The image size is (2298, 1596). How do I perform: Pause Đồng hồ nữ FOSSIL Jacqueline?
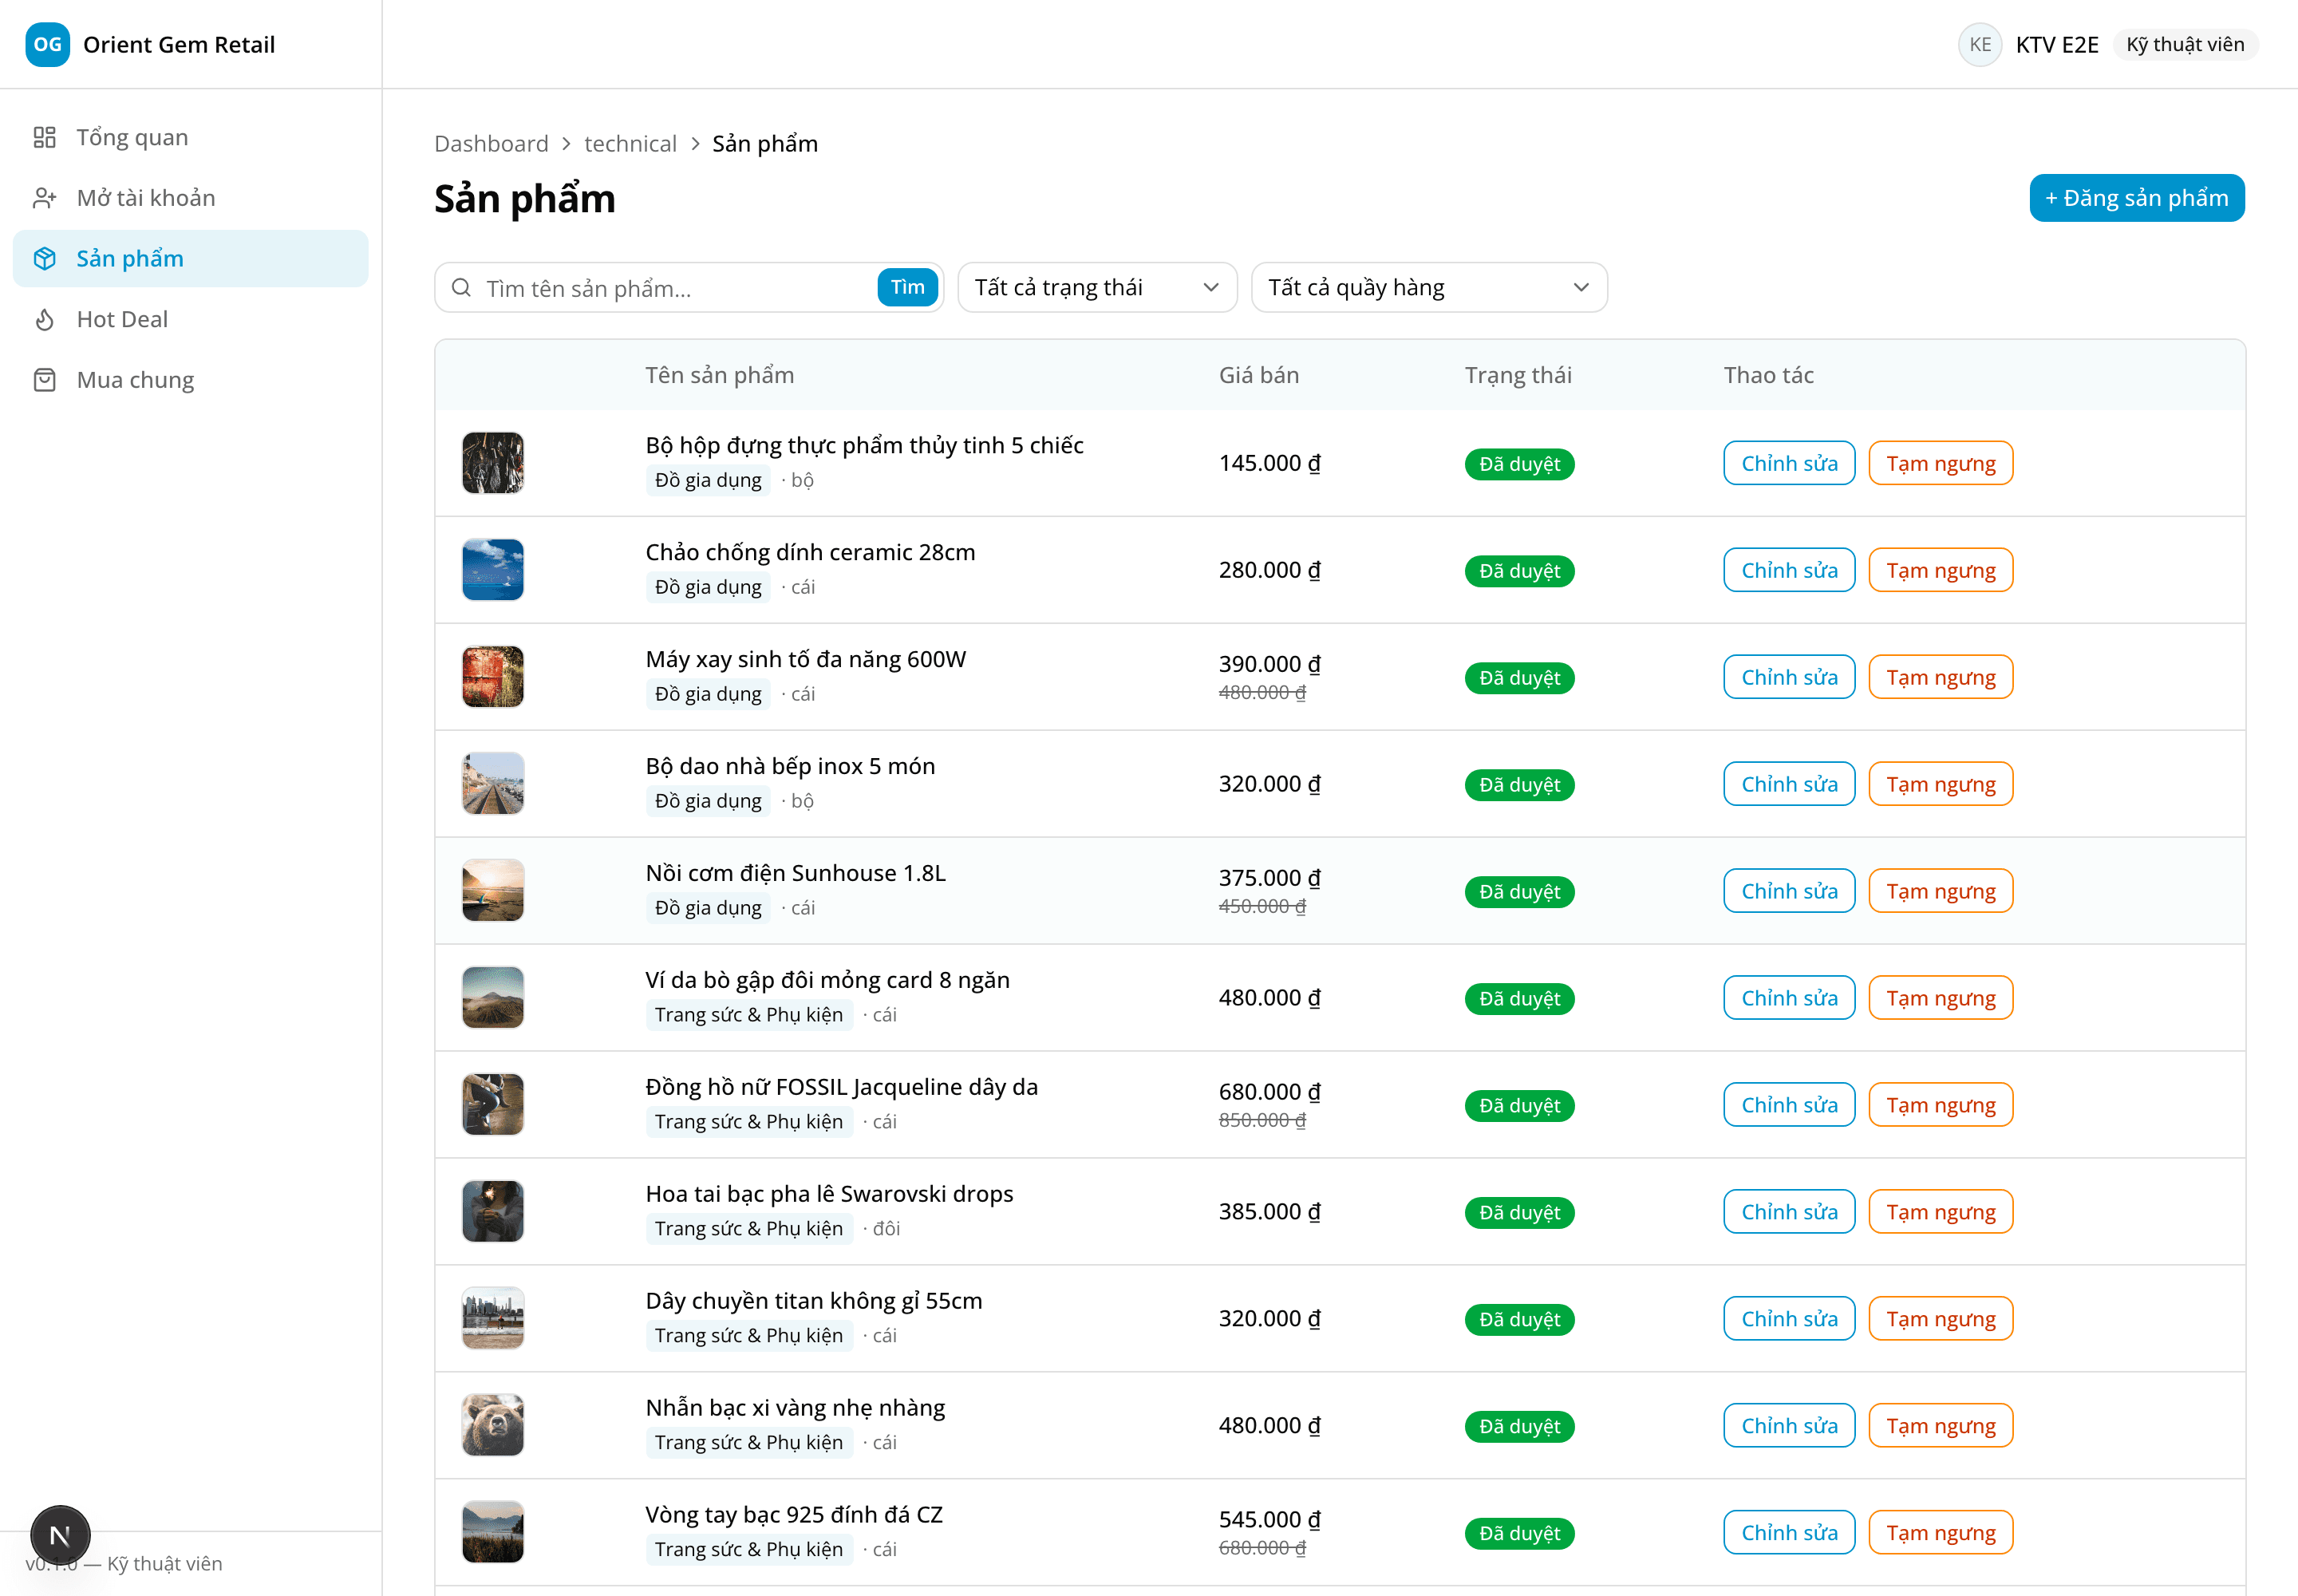click(1940, 1105)
